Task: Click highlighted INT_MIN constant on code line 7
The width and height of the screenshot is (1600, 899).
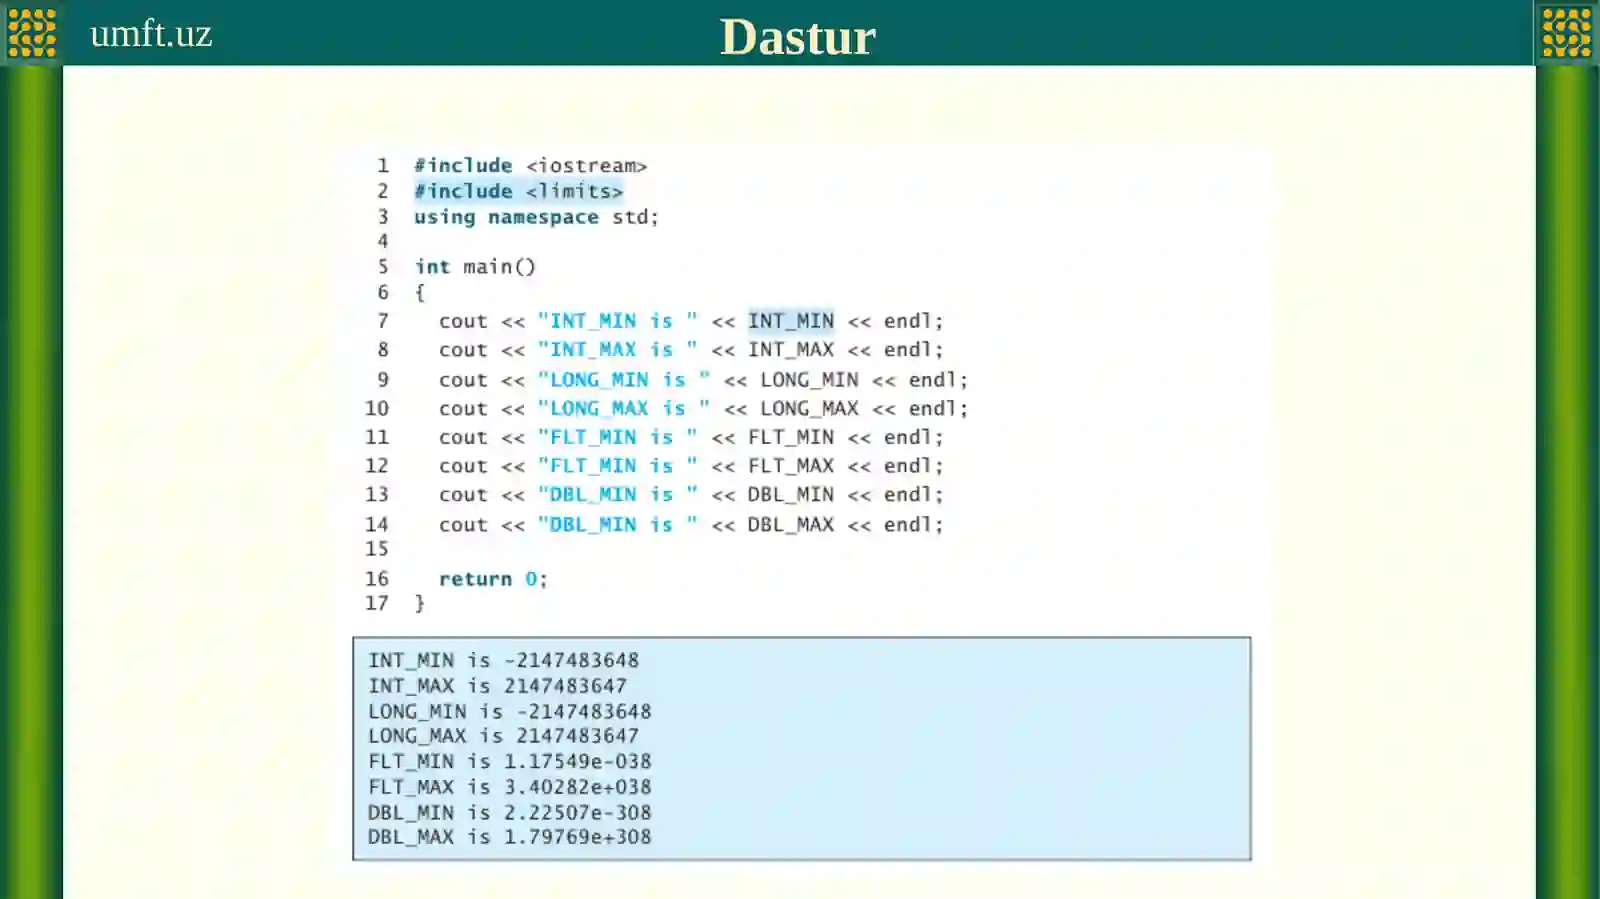Action: [790, 321]
